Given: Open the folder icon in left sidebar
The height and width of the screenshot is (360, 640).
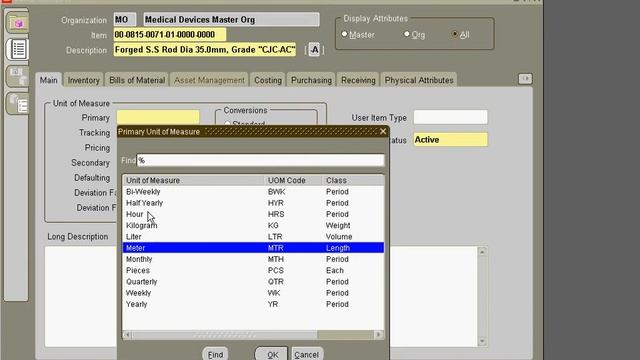Looking at the screenshot, I should [x=18, y=23].
